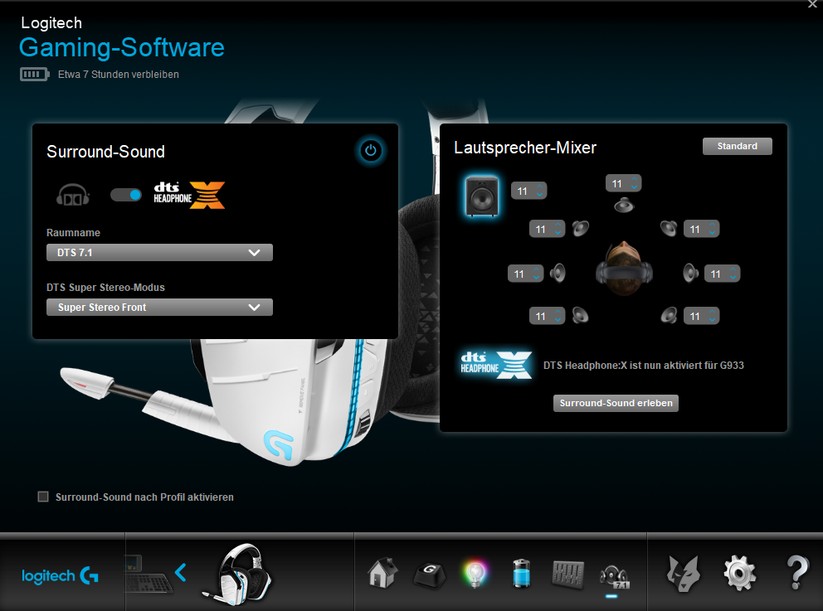This screenshot has height=611, width=823.
Task: Switch the DTS Headphone:X toggle
Action: [125, 195]
